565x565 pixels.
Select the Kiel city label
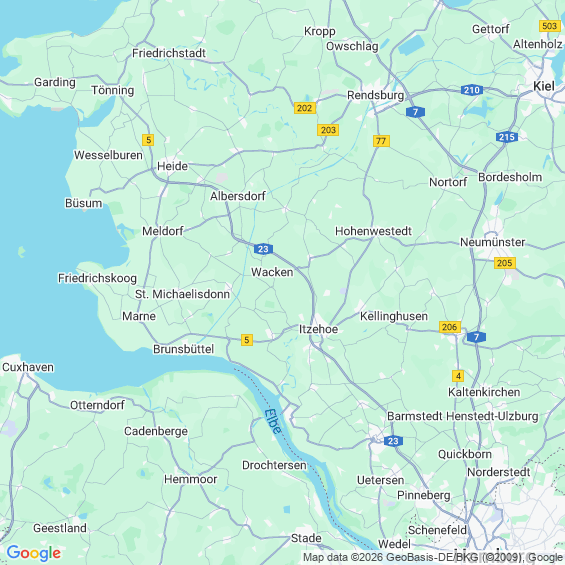[x=544, y=86]
